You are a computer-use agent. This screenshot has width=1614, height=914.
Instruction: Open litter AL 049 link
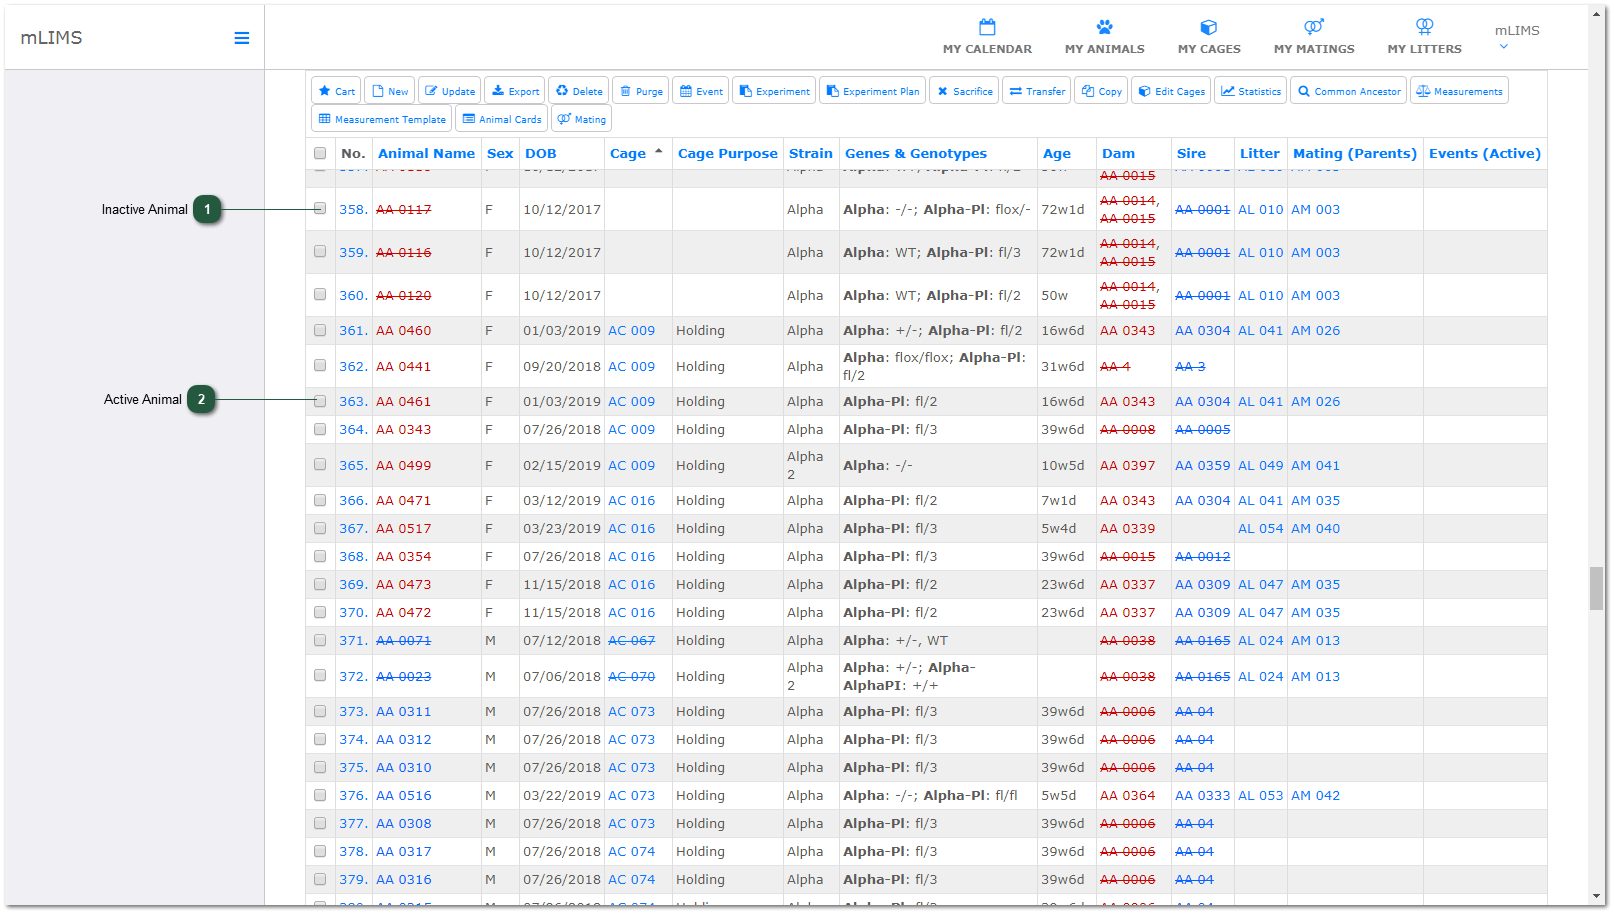coord(1260,465)
